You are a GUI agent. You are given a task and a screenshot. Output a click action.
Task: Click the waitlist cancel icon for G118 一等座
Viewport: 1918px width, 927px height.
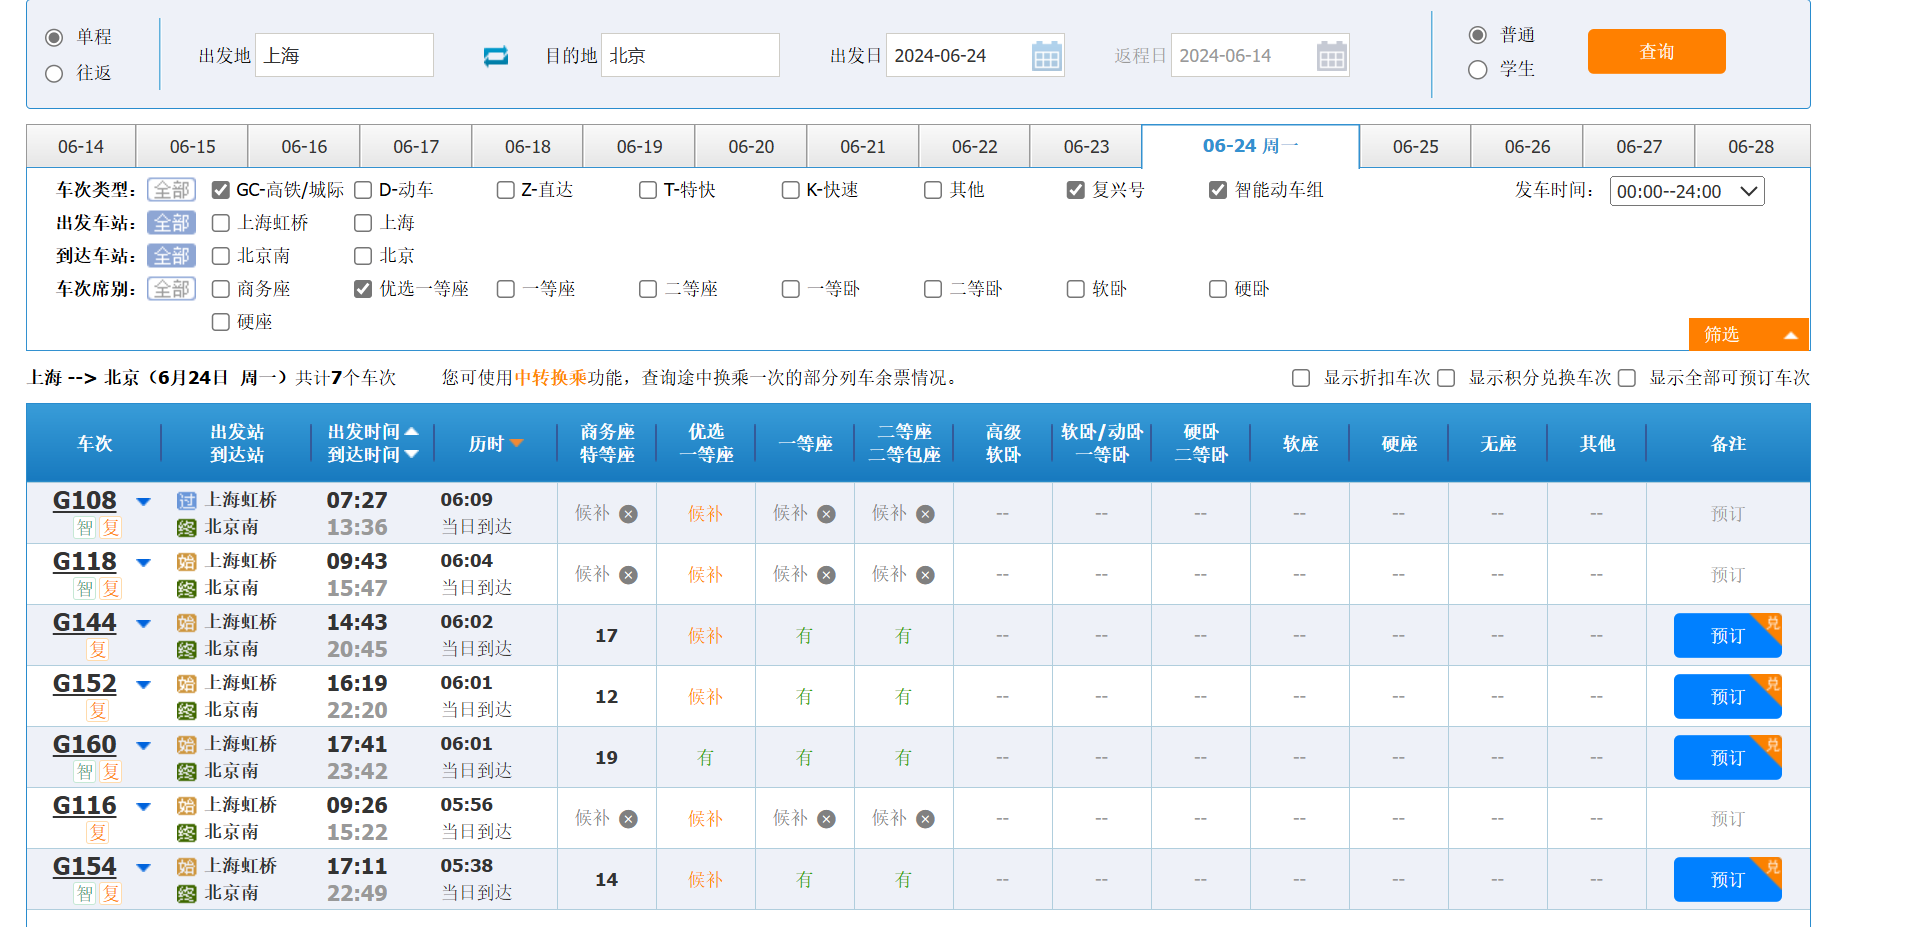[826, 575]
